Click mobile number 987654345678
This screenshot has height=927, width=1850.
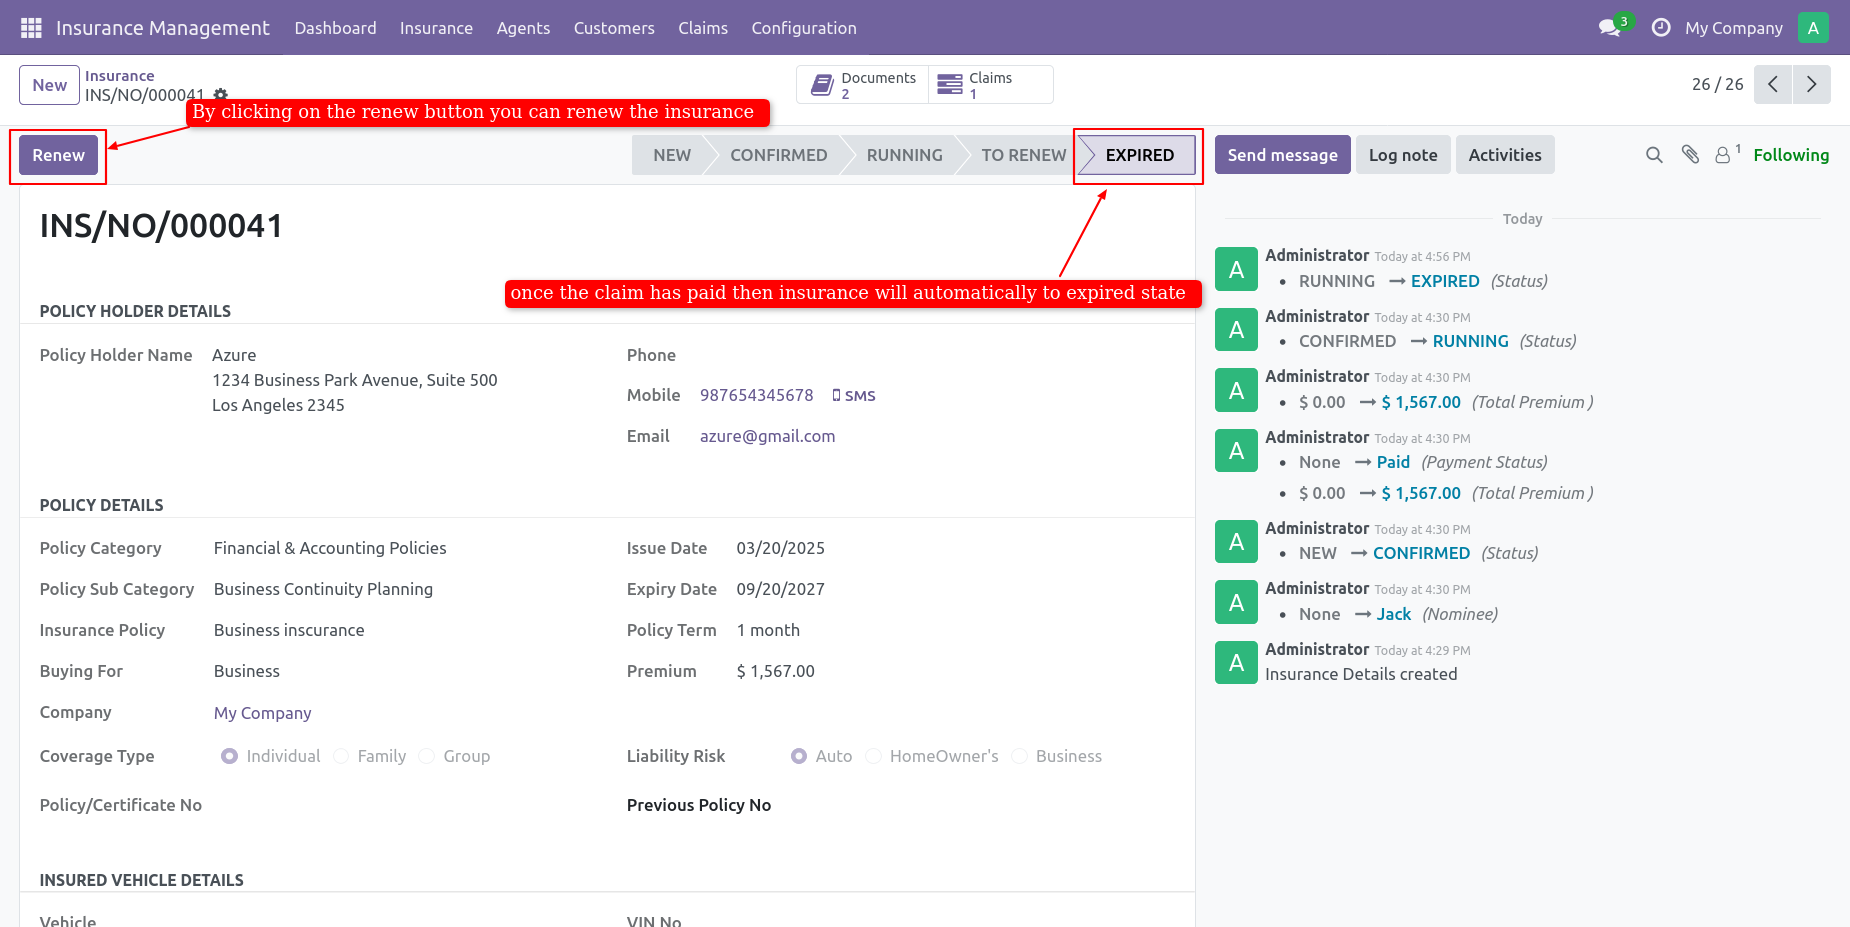click(757, 395)
